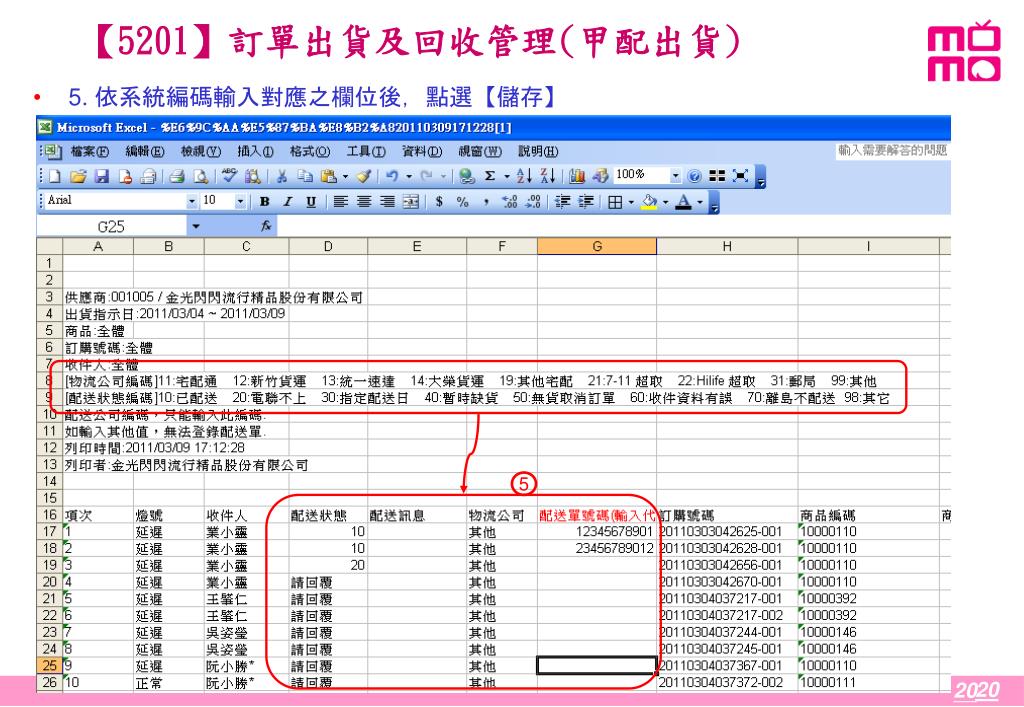Open the 格式(O) menu
1024x707 pixels.
[310, 151]
